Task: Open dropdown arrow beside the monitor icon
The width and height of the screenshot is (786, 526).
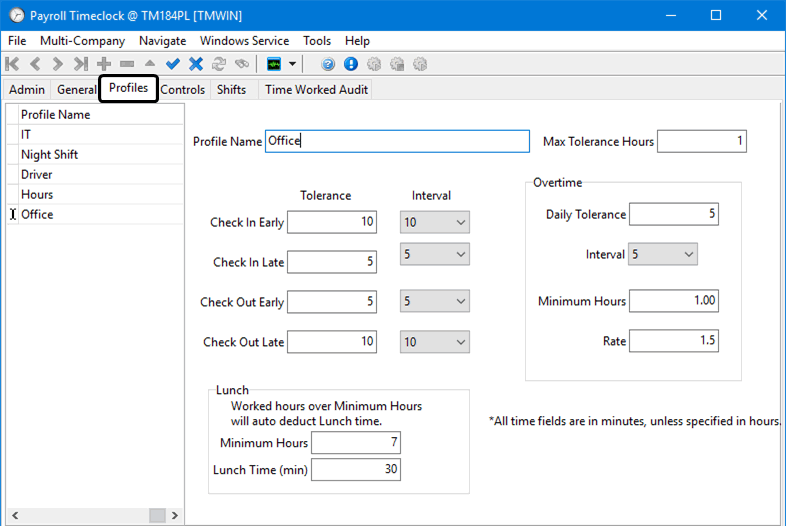Action: 293,64
